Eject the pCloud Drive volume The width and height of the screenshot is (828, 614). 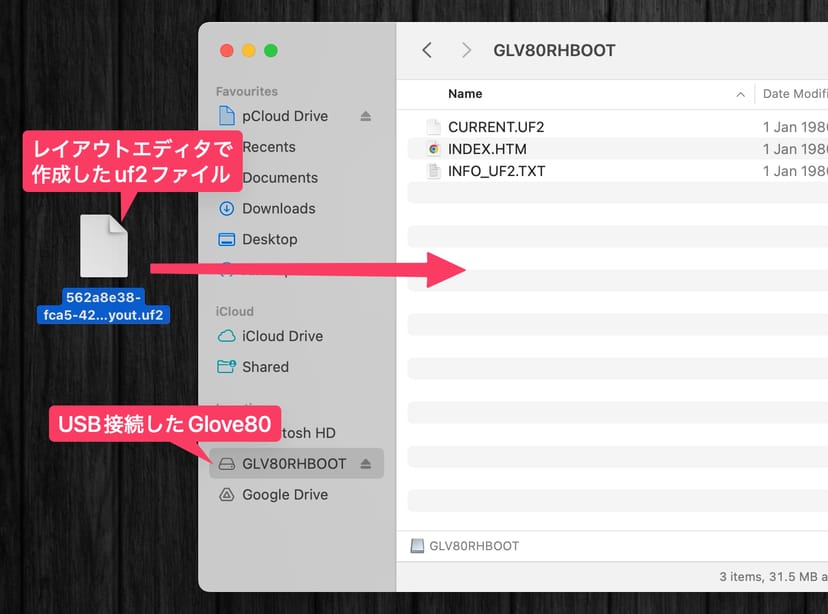tap(365, 116)
